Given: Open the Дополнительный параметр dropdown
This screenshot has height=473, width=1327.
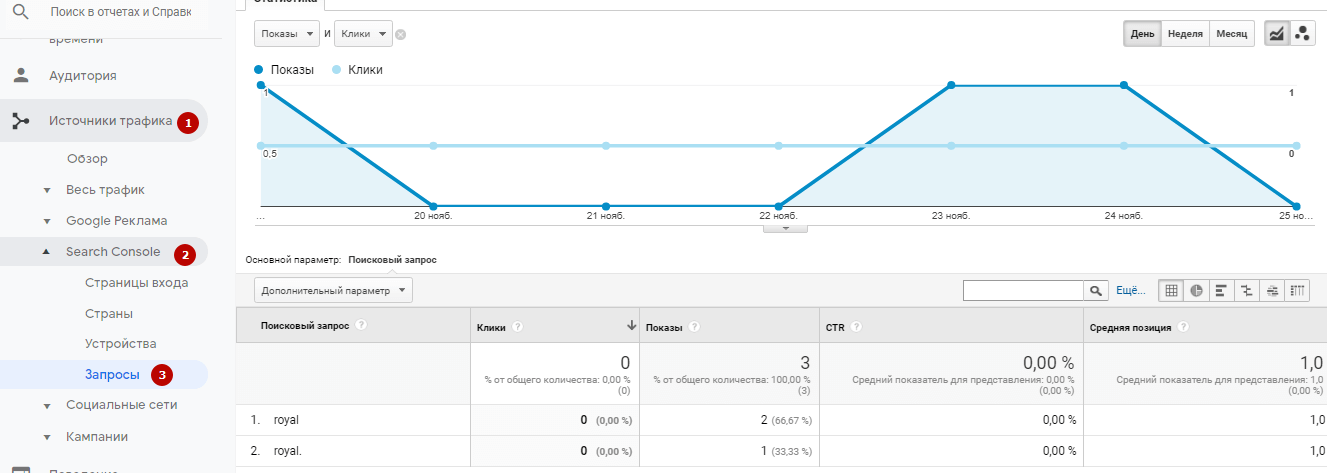Looking at the screenshot, I should pos(333,290).
